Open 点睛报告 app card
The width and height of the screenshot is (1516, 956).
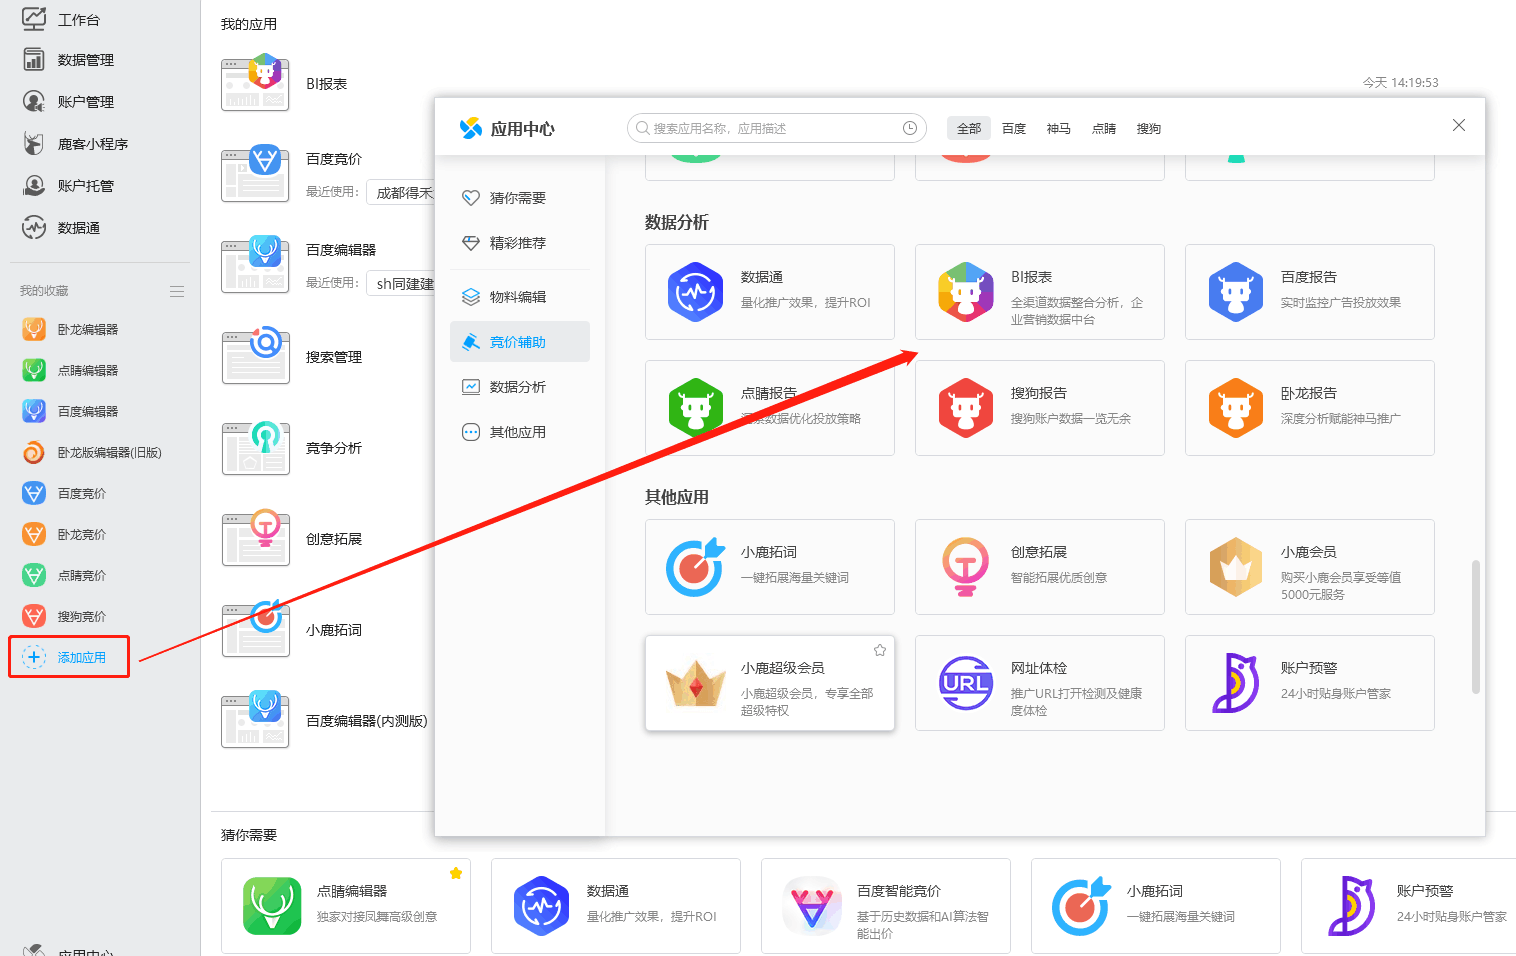[x=770, y=408]
